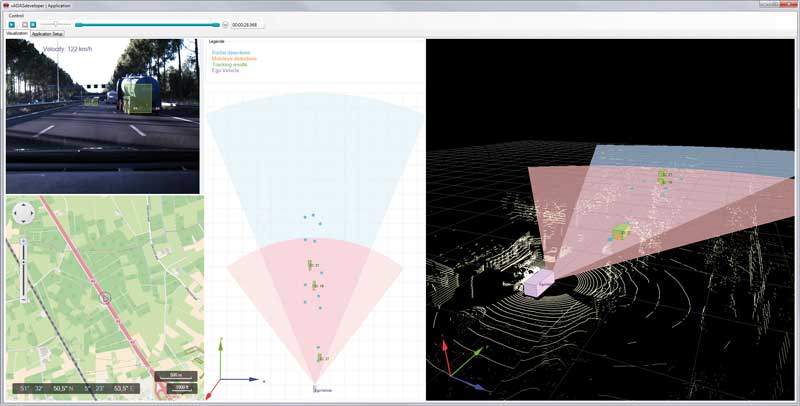Image resolution: width=800 pixels, height=406 pixels.
Task: Switch to the Application Setup tab
Action: click(x=48, y=34)
